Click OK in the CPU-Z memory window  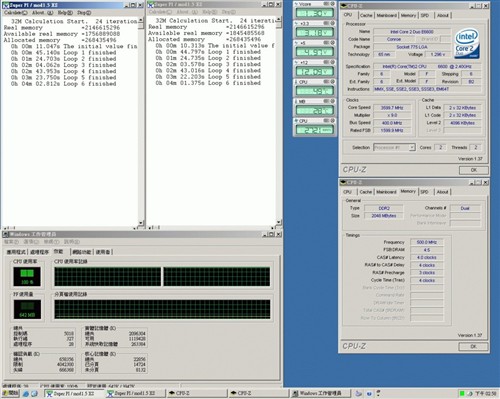[473, 347]
